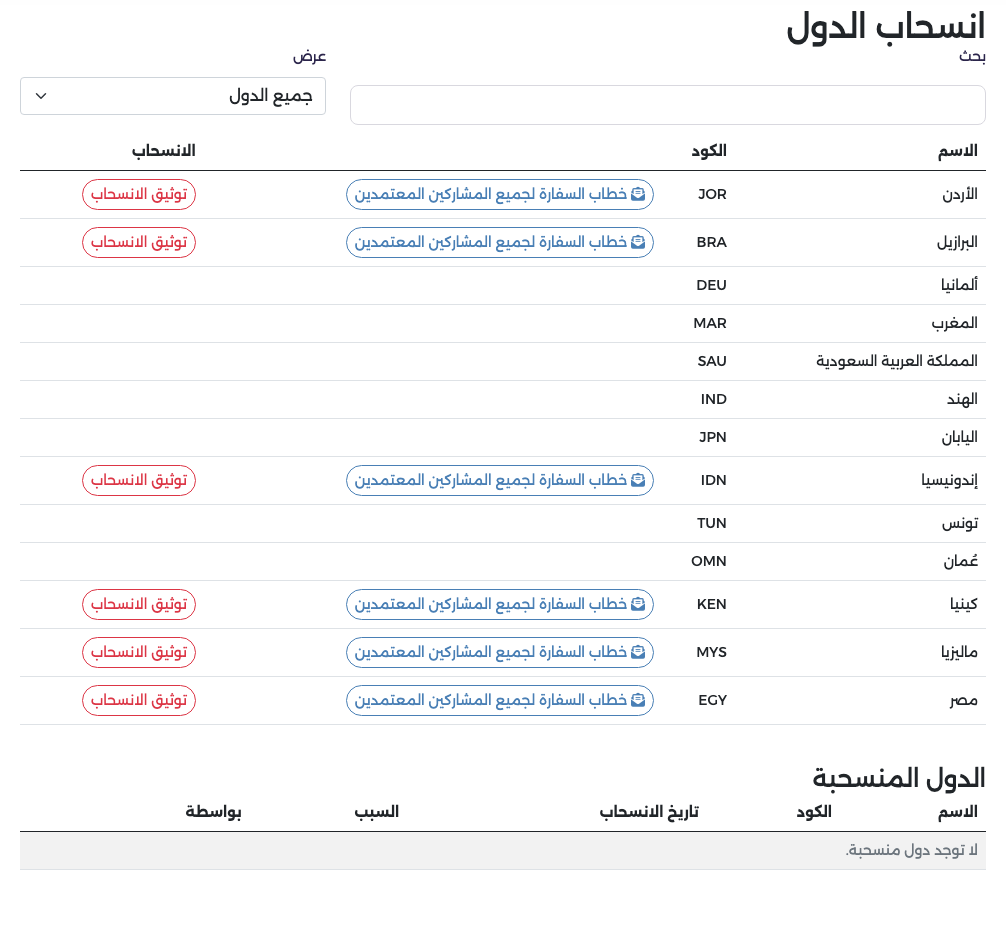1006x933 pixels.
Task: Click the السبب column header
Action: point(377,812)
